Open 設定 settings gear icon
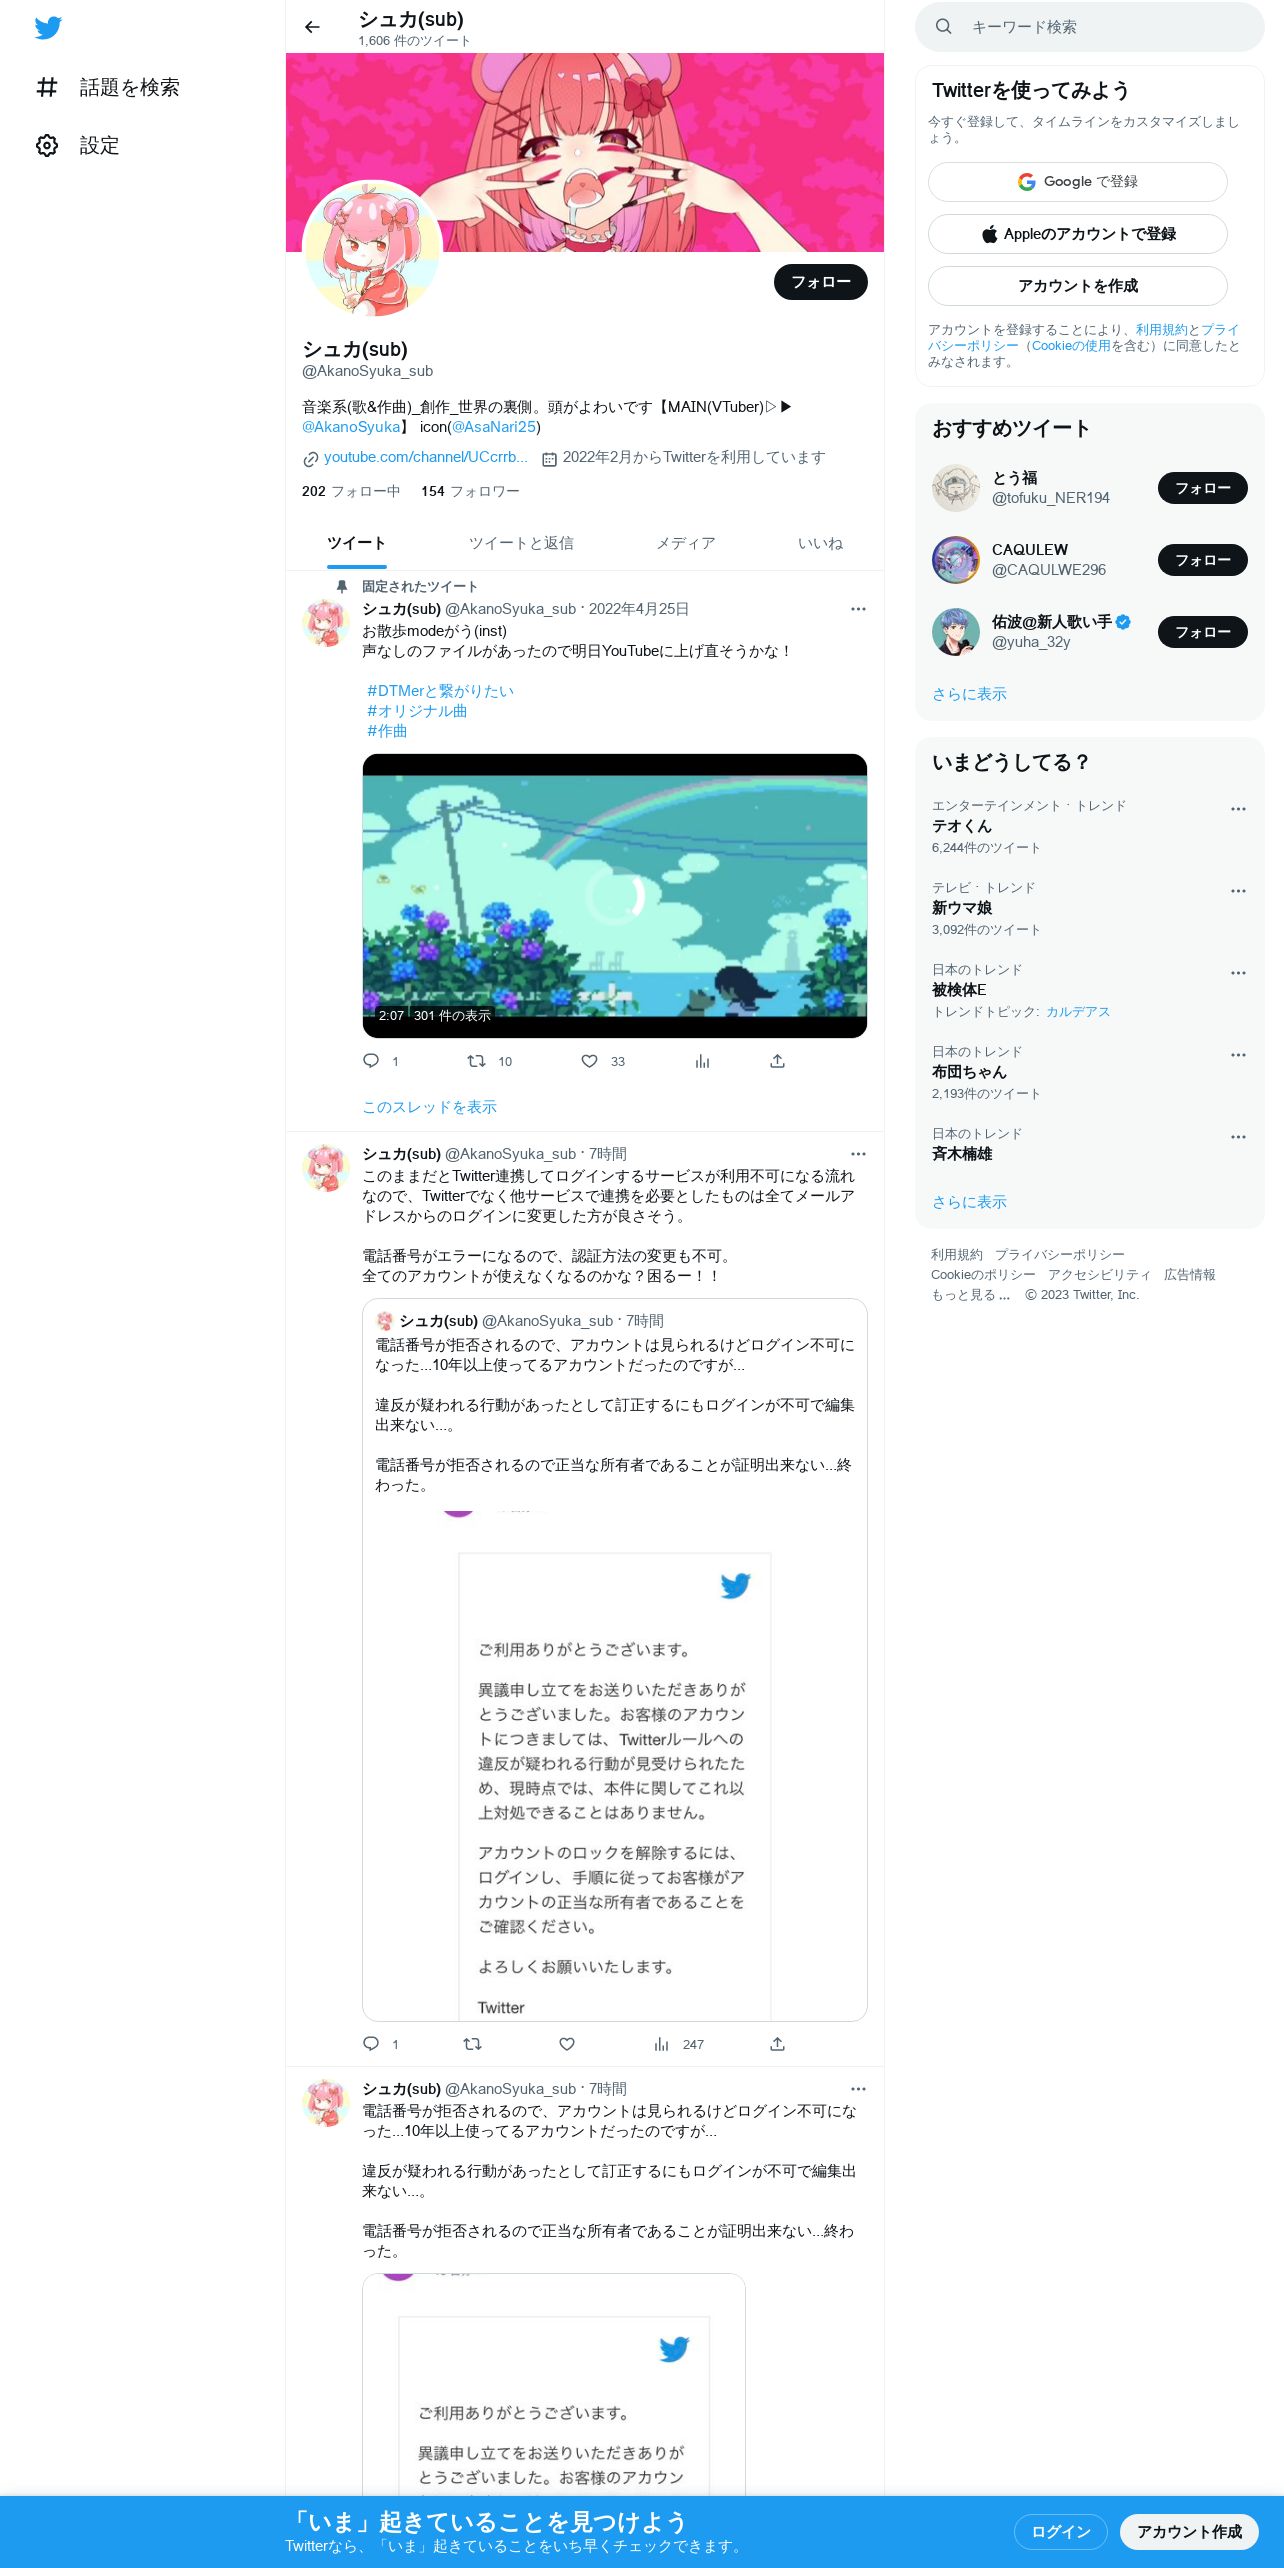 tap(47, 146)
